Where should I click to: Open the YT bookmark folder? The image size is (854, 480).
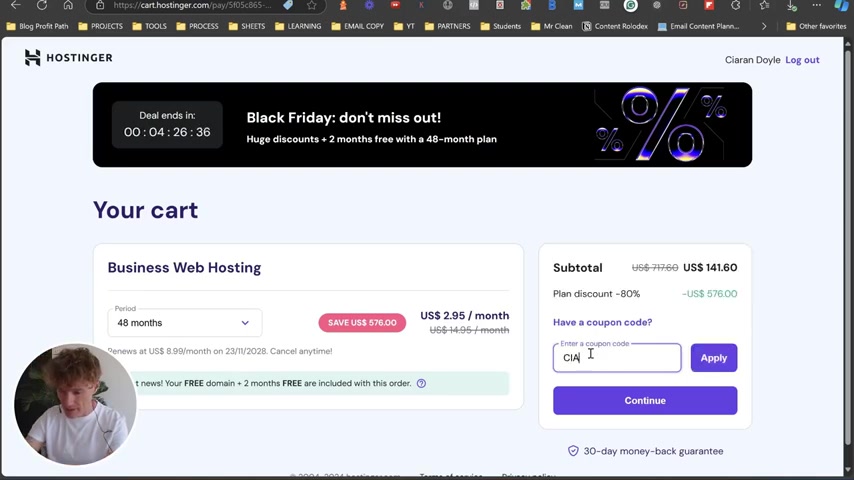coord(404,26)
